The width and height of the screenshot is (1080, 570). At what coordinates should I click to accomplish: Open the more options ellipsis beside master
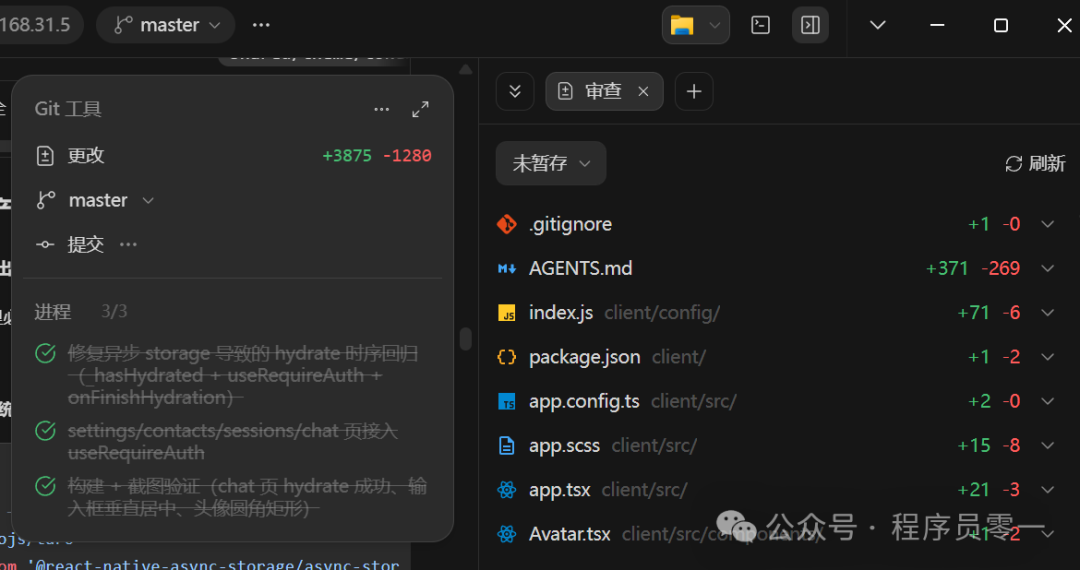(x=261, y=25)
